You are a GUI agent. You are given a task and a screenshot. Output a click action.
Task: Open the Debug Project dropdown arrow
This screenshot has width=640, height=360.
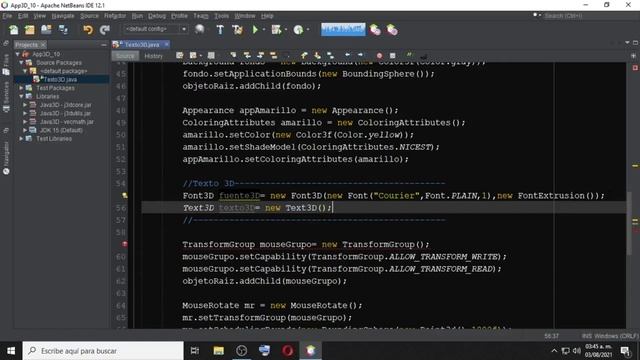tap(285, 29)
